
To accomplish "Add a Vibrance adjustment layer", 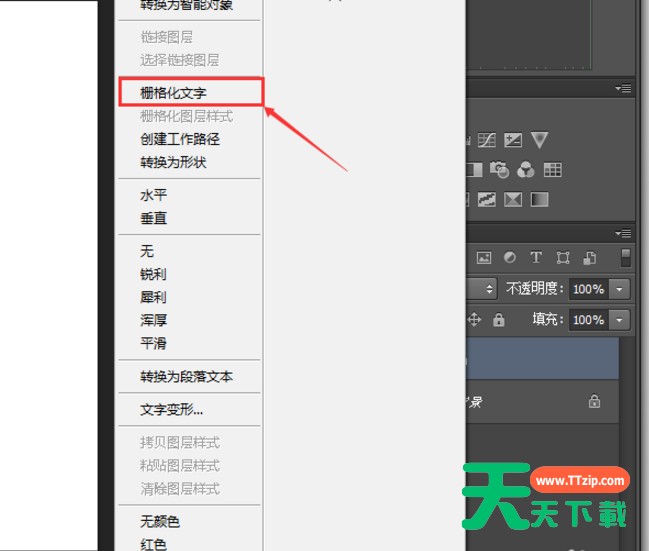I will (539, 141).
